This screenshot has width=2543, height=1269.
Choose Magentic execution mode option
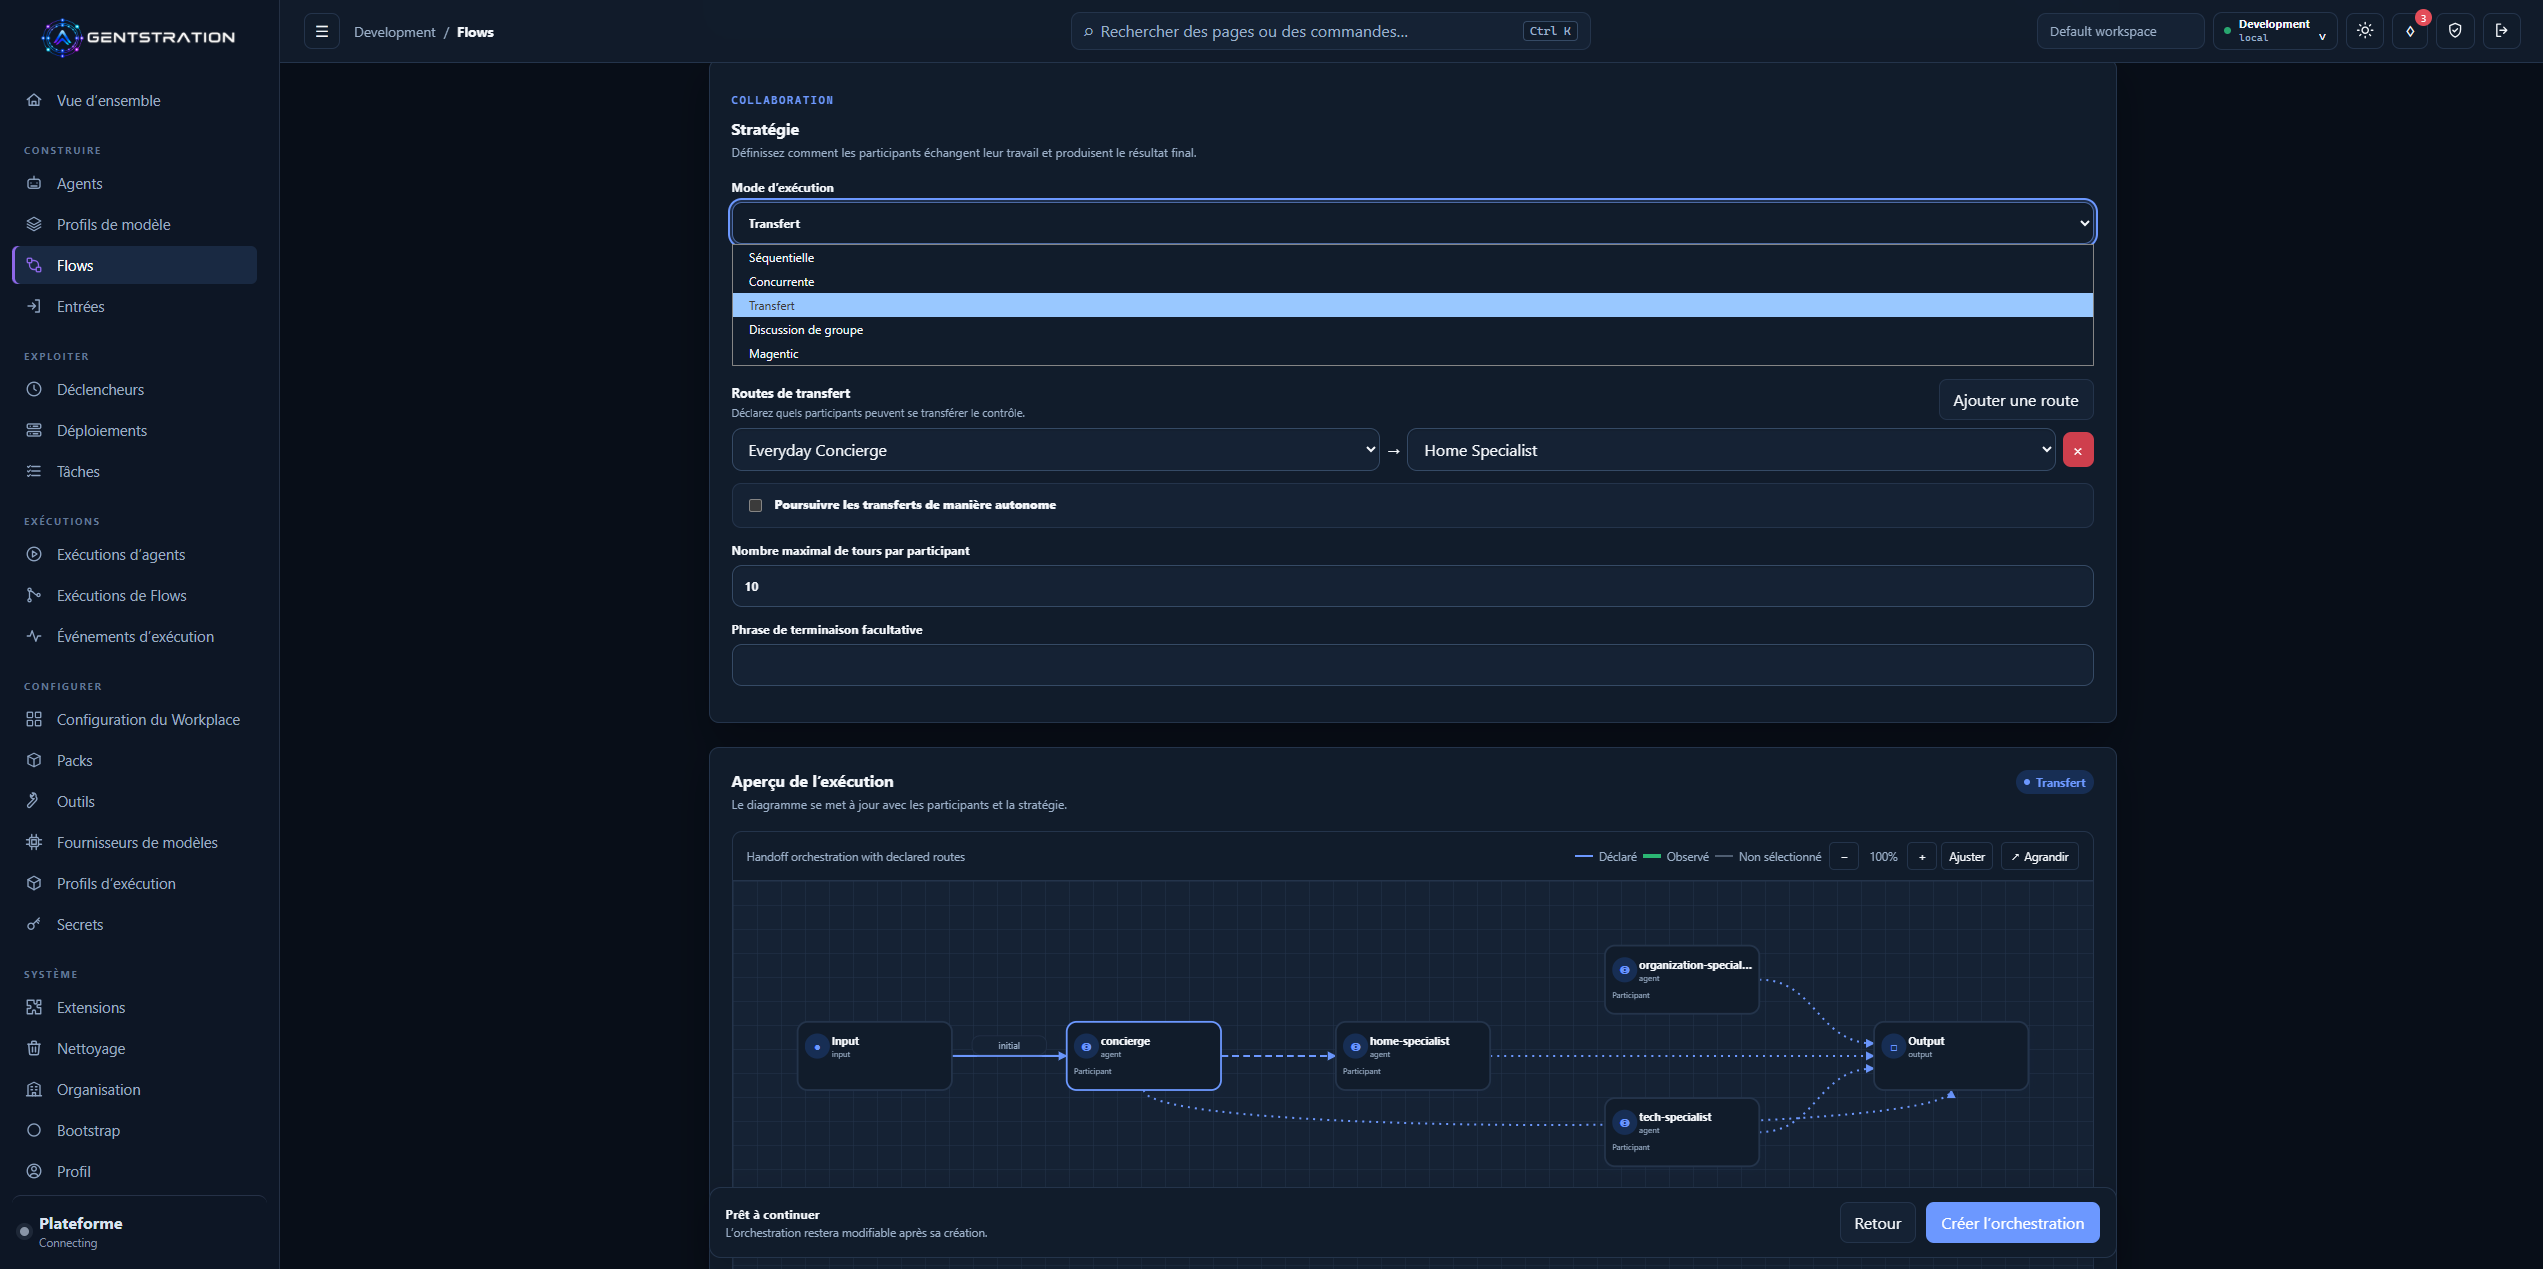coord(1412,353)
